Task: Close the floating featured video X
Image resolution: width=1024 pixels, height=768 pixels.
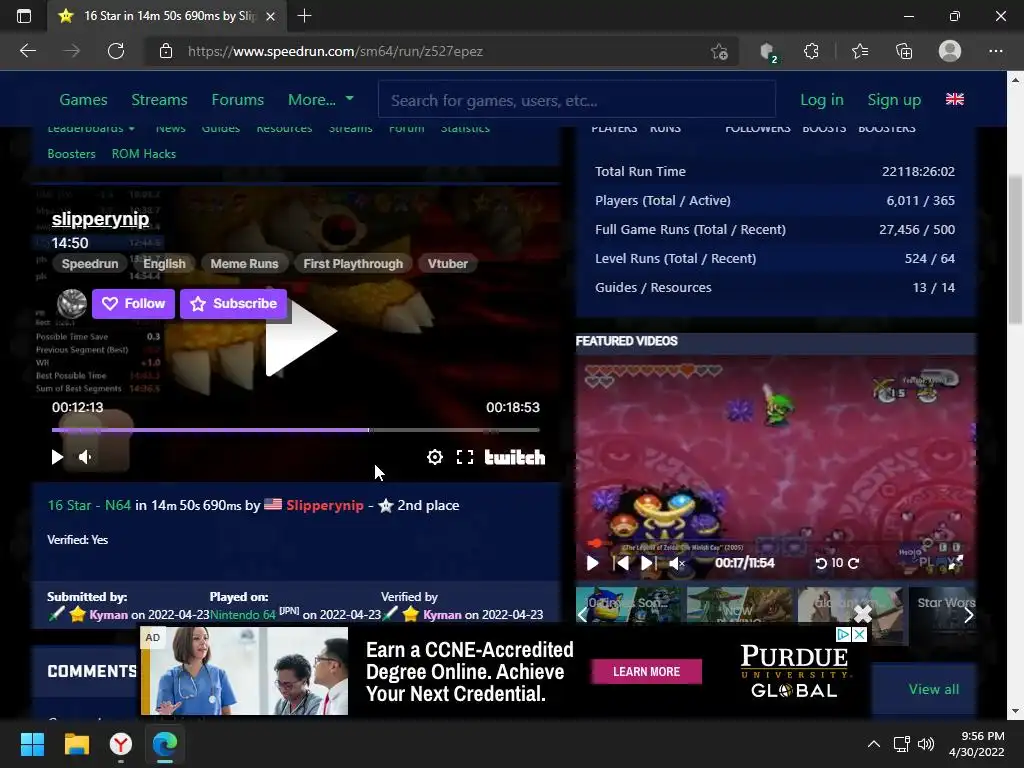Action: (863, 613)
